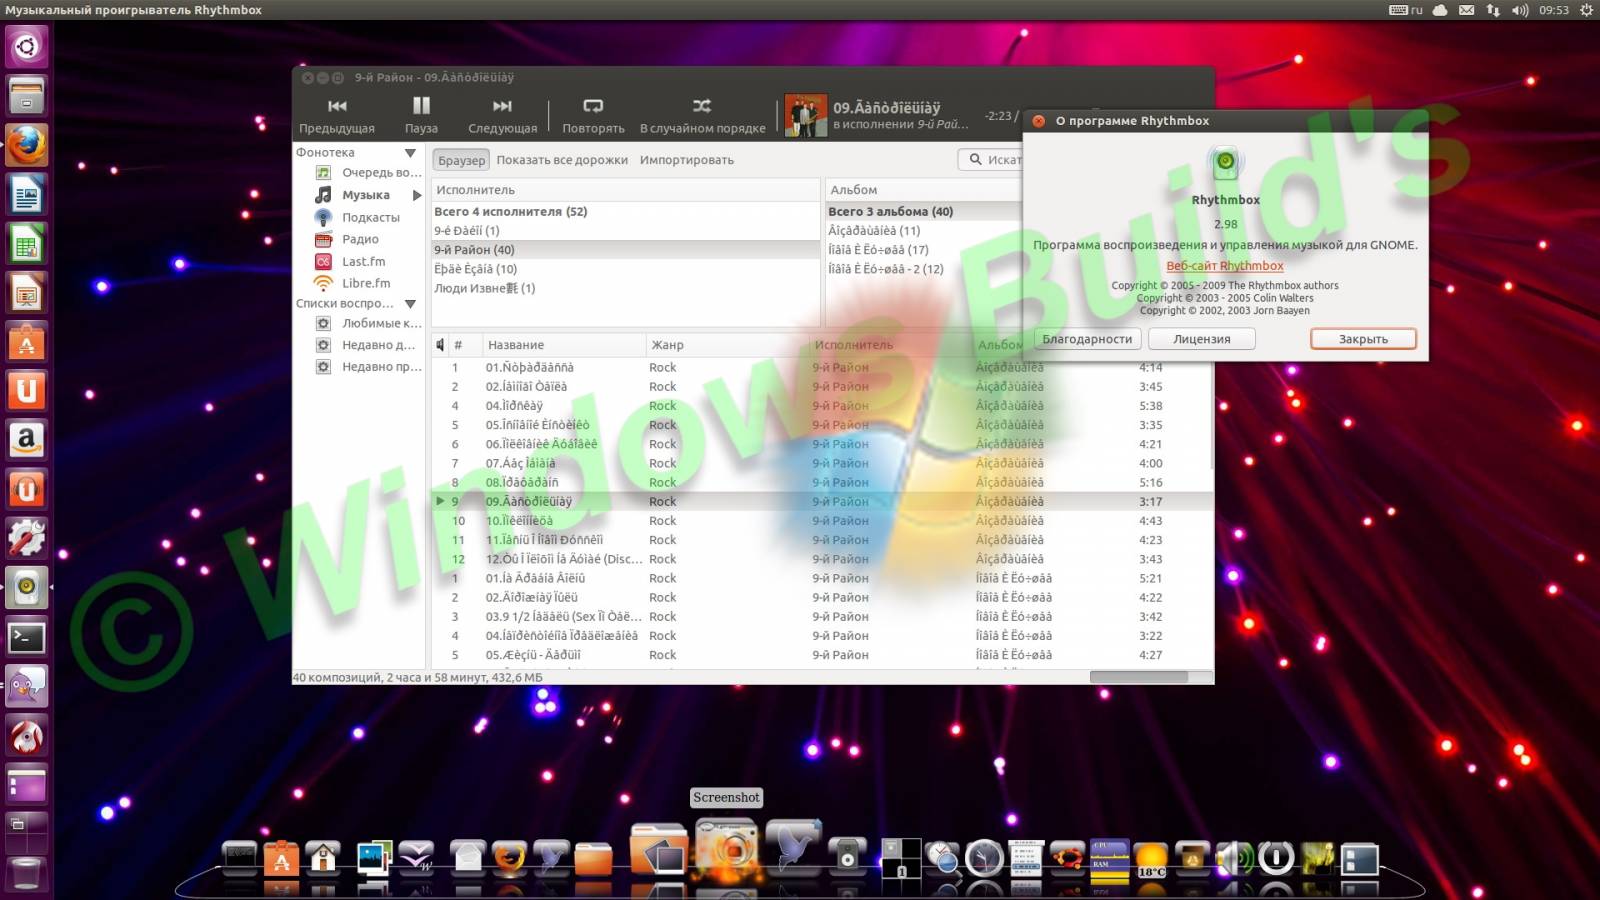1600x900 pixels.
Task: Open Files manager in launcher
Action: point(26,95)
